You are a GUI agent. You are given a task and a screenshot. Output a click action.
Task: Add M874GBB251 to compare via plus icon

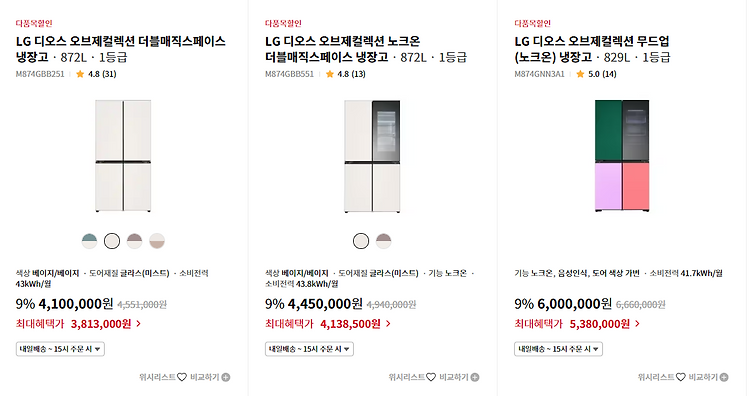[226, 377]
